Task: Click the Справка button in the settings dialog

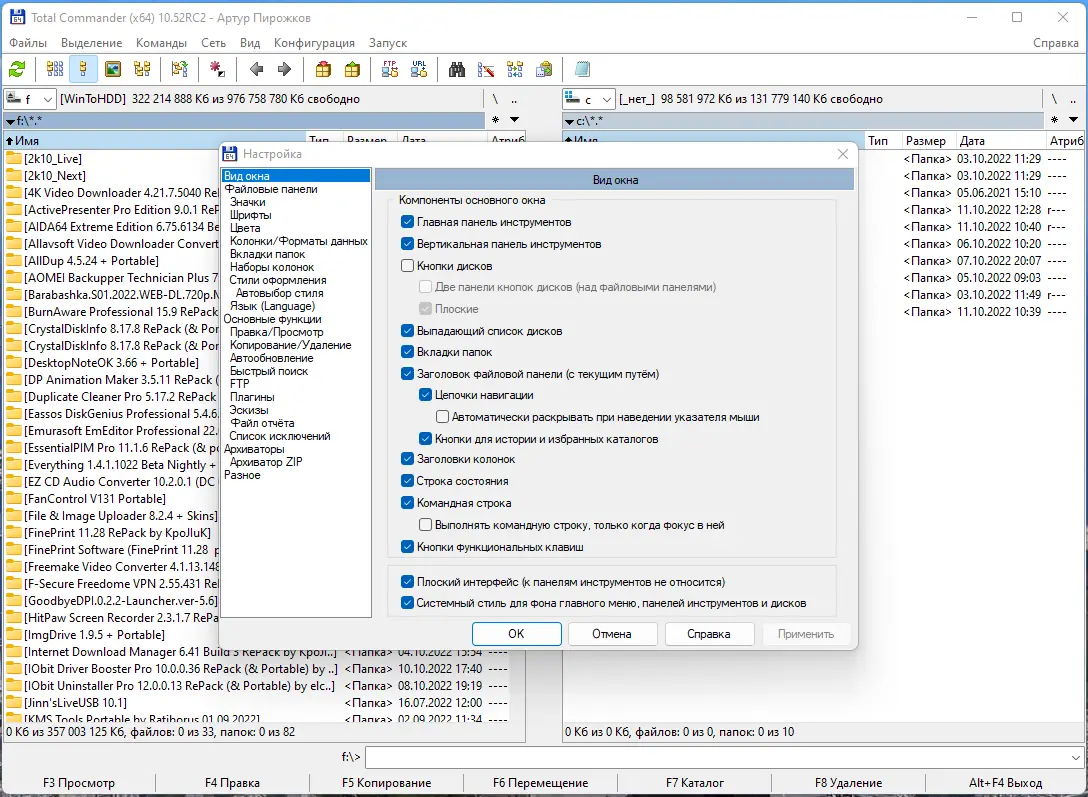Action: [708, 634]
